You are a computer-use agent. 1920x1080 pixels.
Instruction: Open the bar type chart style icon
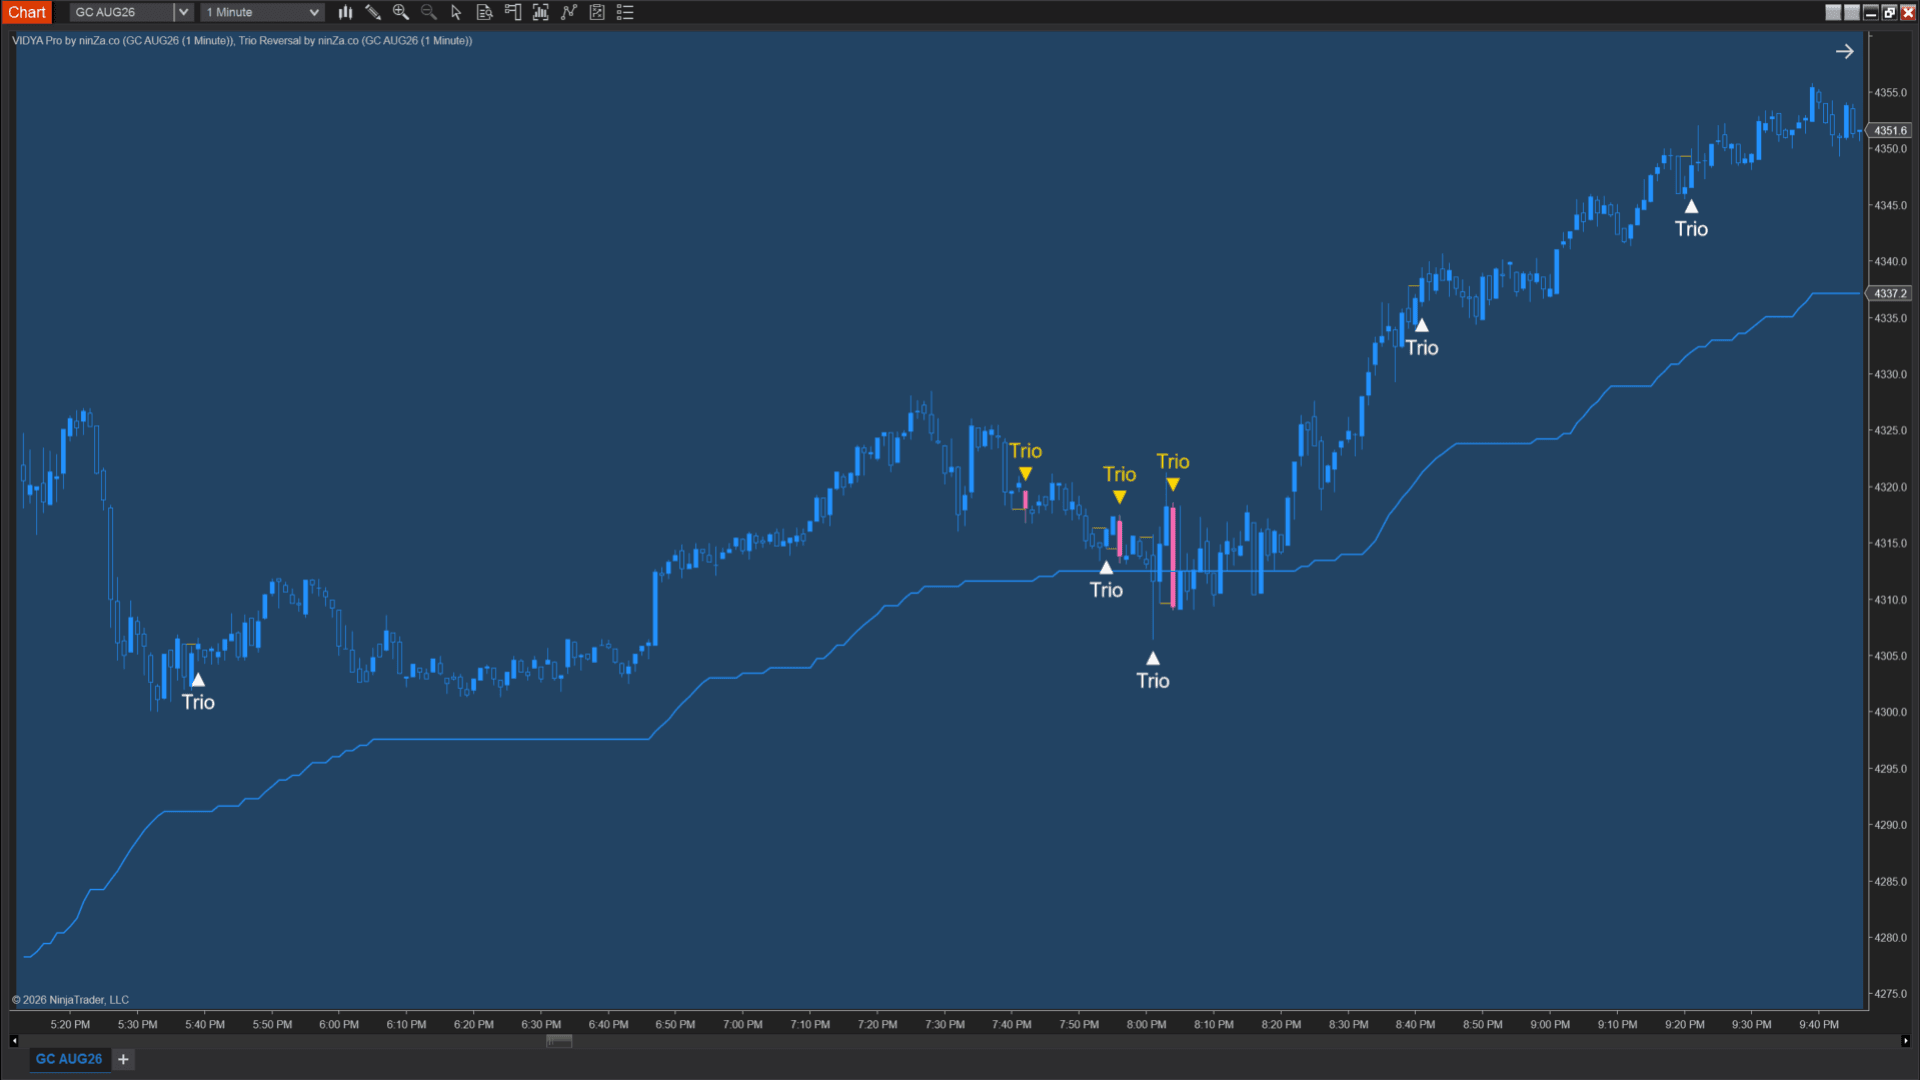pos(345,12)
